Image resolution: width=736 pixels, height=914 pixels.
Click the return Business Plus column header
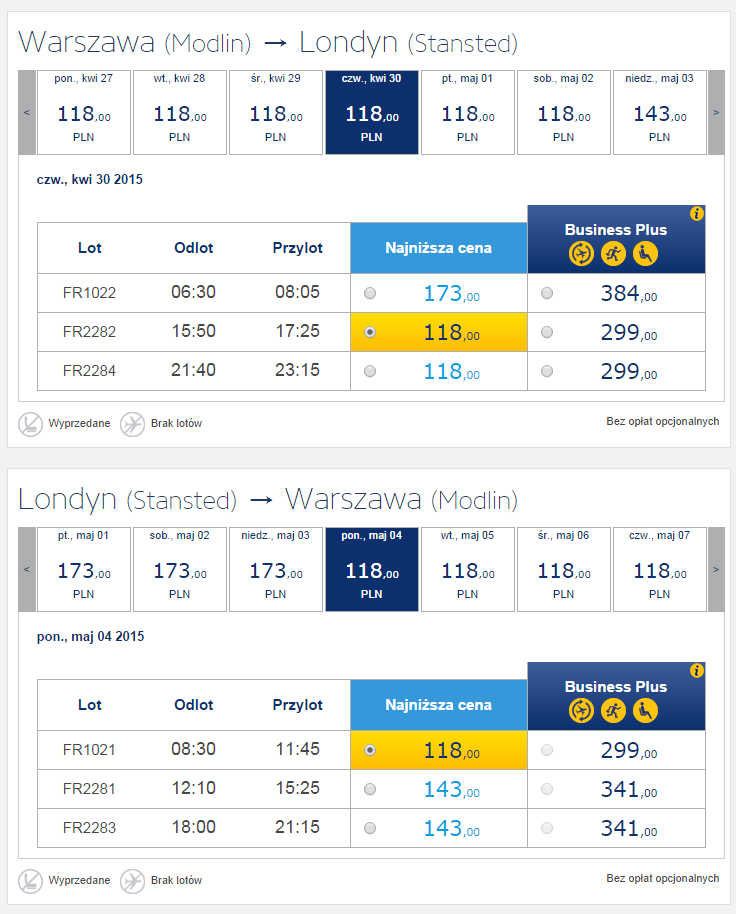(616, 696)
